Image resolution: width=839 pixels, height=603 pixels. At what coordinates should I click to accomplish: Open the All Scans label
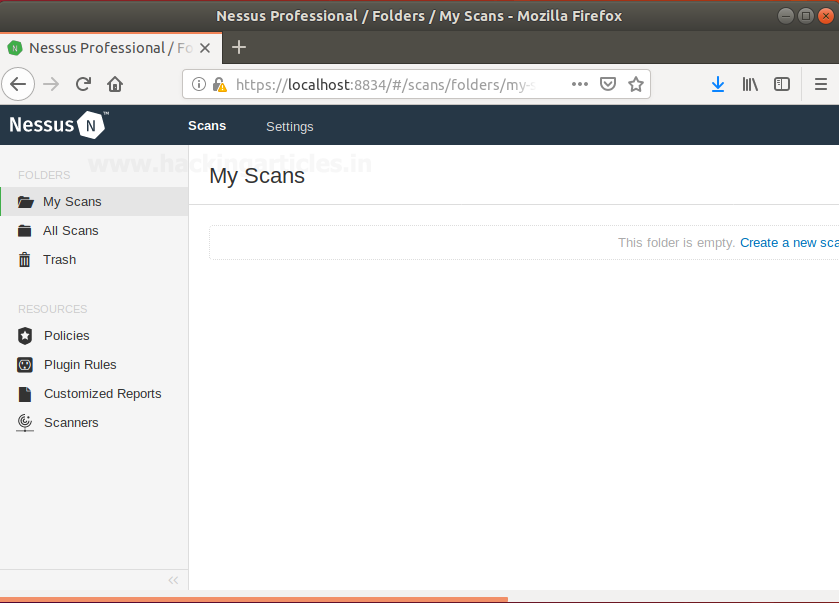point(71,231)
